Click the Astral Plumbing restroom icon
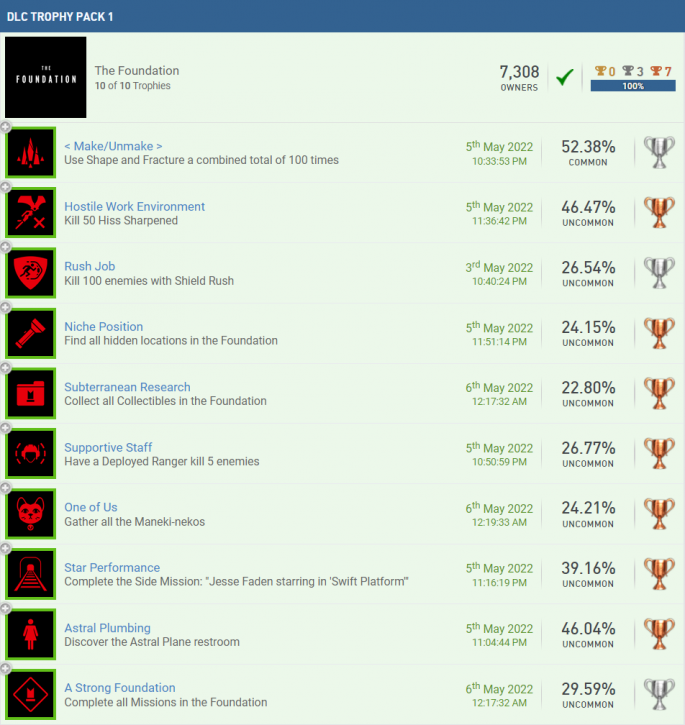The image size is (685, 725). pos(31,634)
